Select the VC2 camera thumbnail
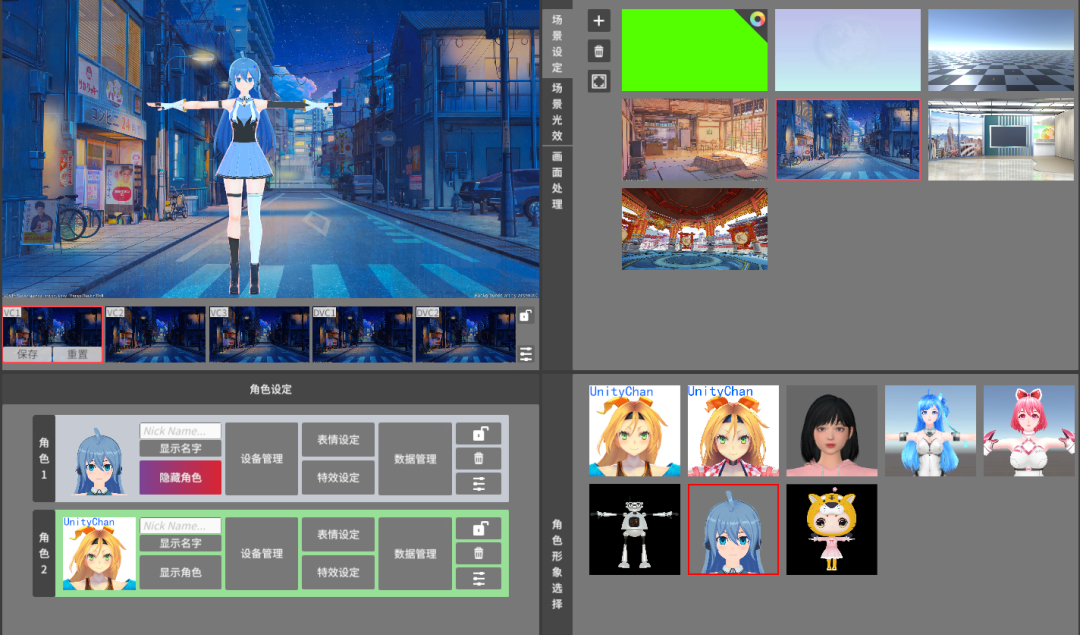This screenshot has height=635, width=1080. pyautogui.click(x=156, y=334)
